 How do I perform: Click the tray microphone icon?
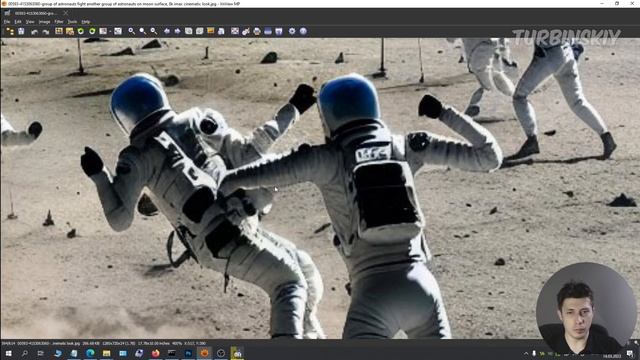534,353
